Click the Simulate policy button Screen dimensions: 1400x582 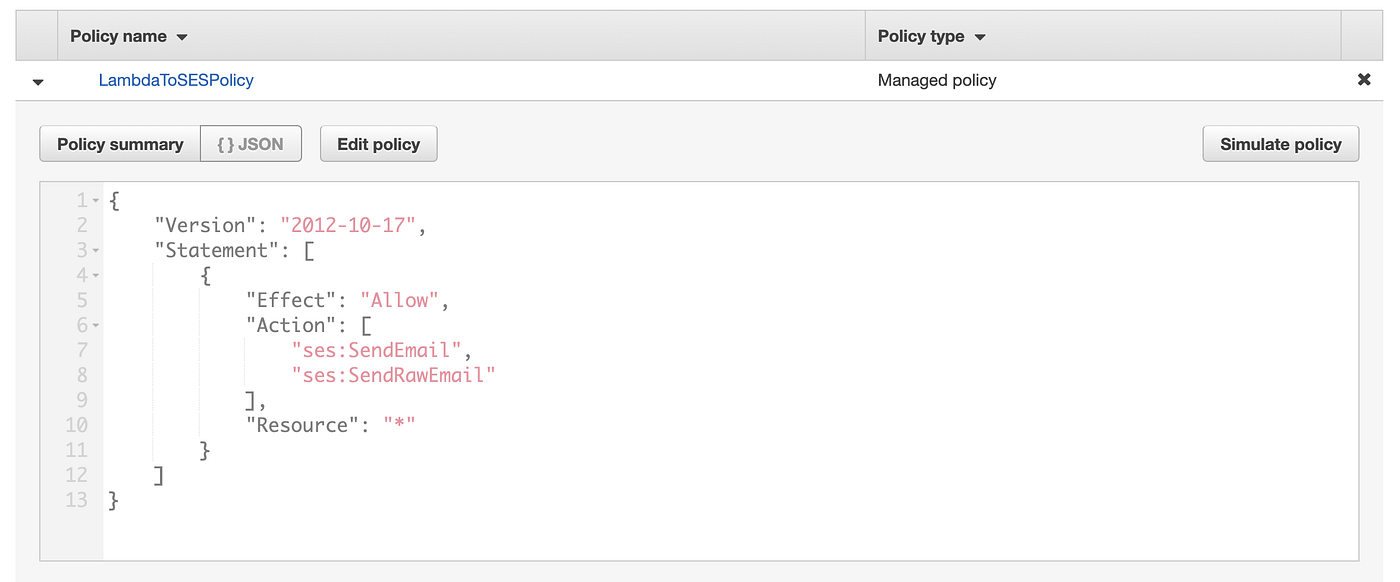pos(1281,144)
